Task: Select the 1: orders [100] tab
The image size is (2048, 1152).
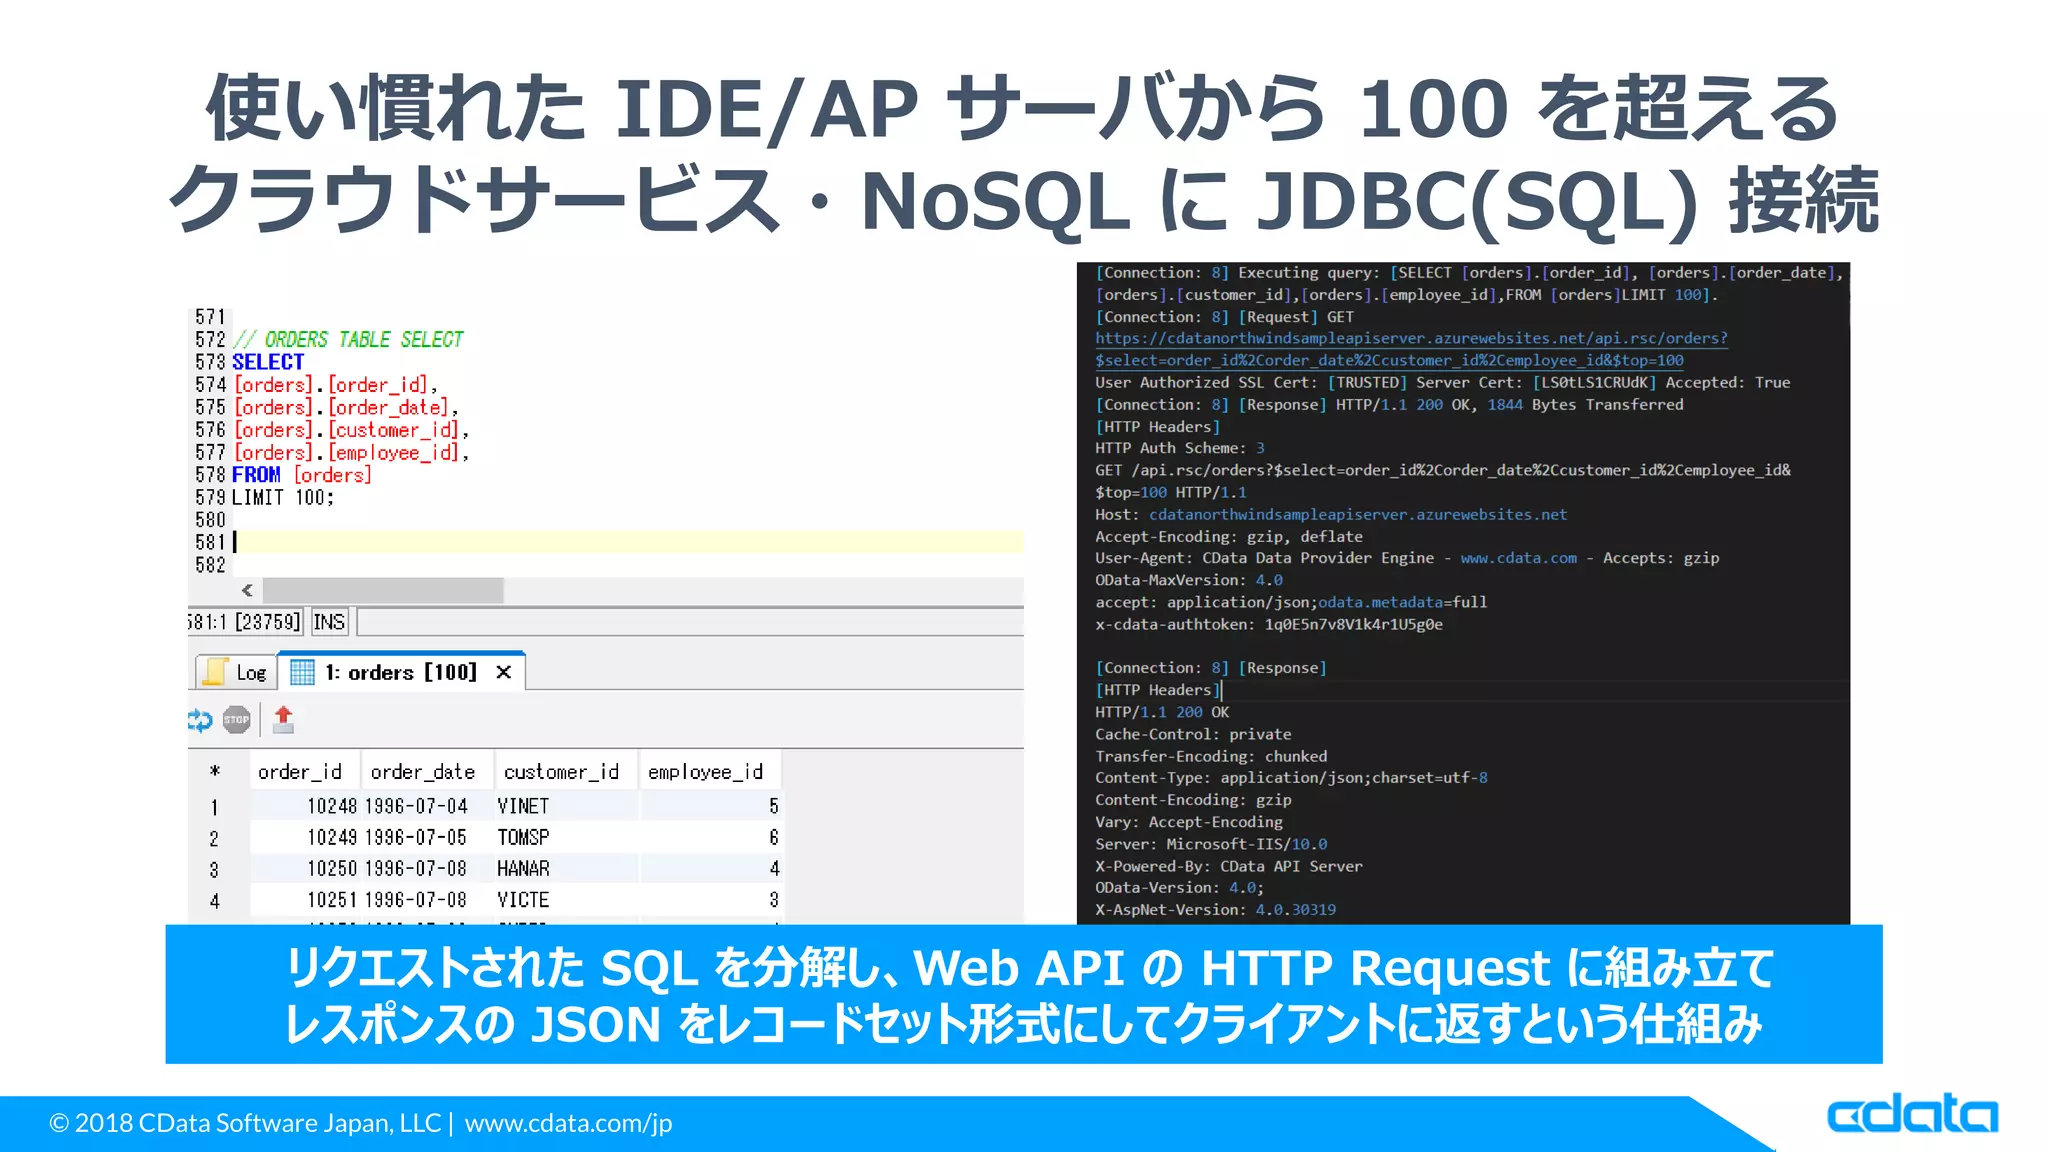Action: (x=400, y=672)
